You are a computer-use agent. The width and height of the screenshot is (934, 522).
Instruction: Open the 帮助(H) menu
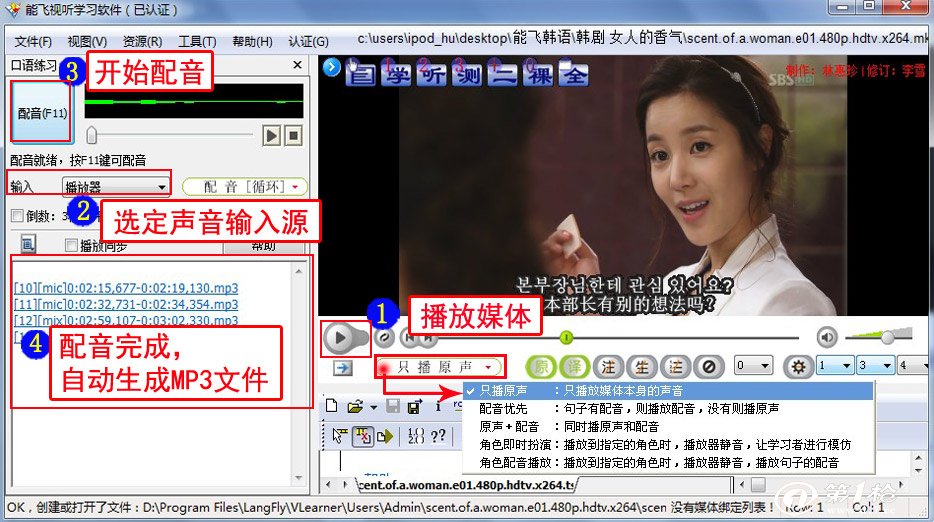(x=252, y=42)
